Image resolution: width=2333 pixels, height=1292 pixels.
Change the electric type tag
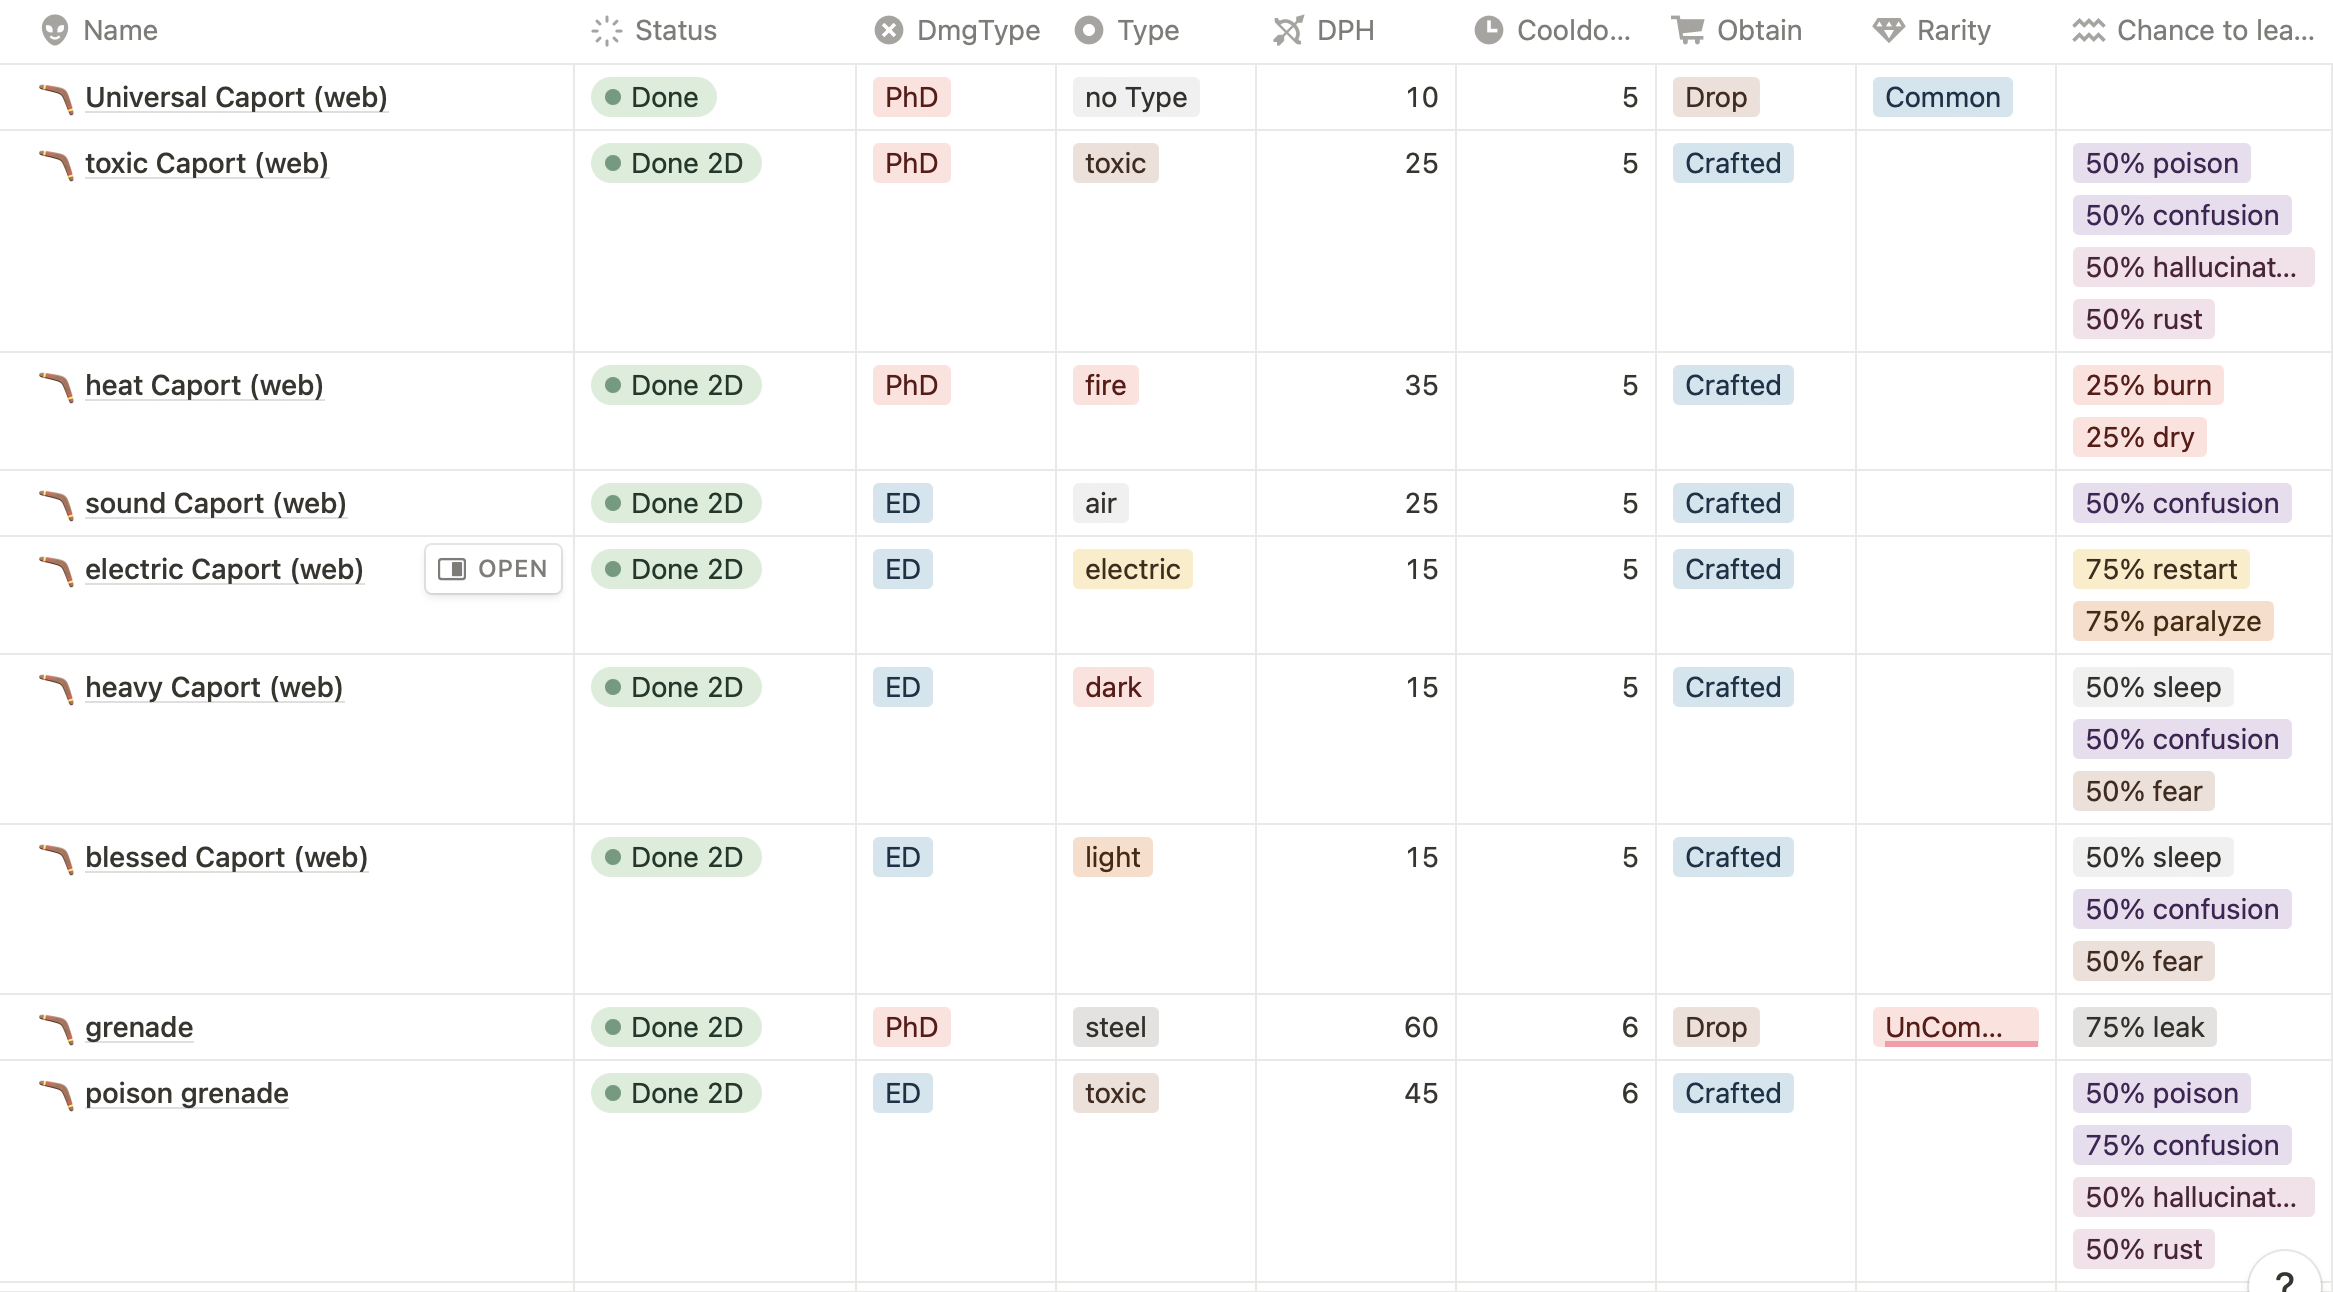tap(1132, 569)
